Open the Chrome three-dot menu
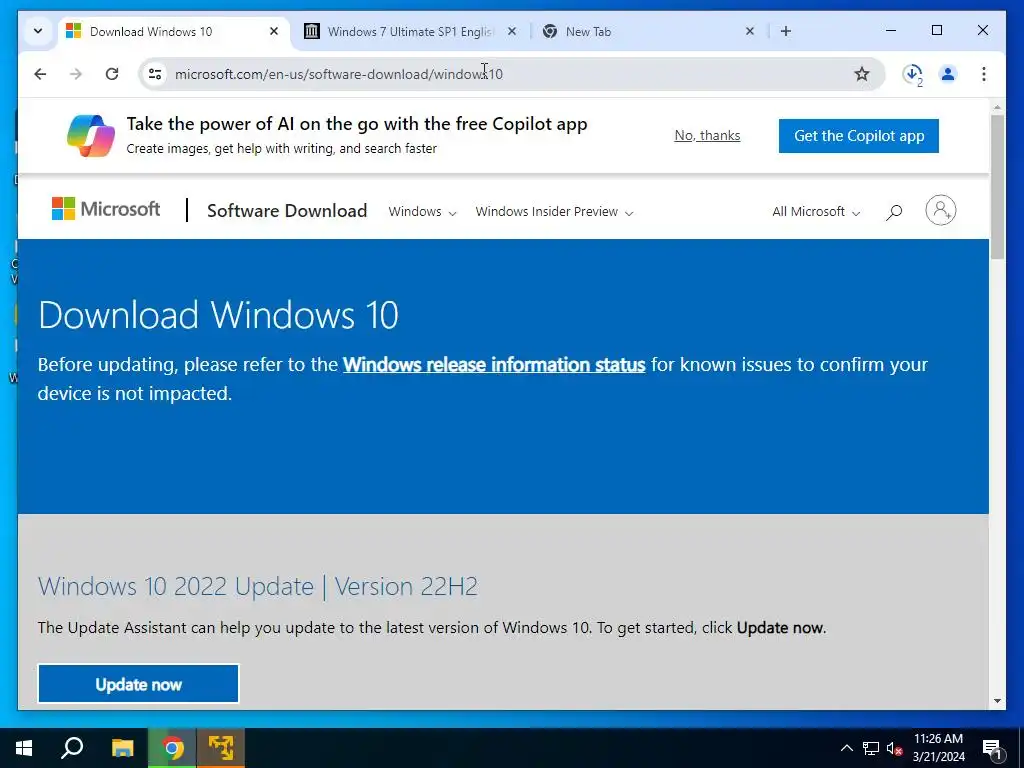Image resolution: width=1024 pixels, height=768 pixels. 984,74
